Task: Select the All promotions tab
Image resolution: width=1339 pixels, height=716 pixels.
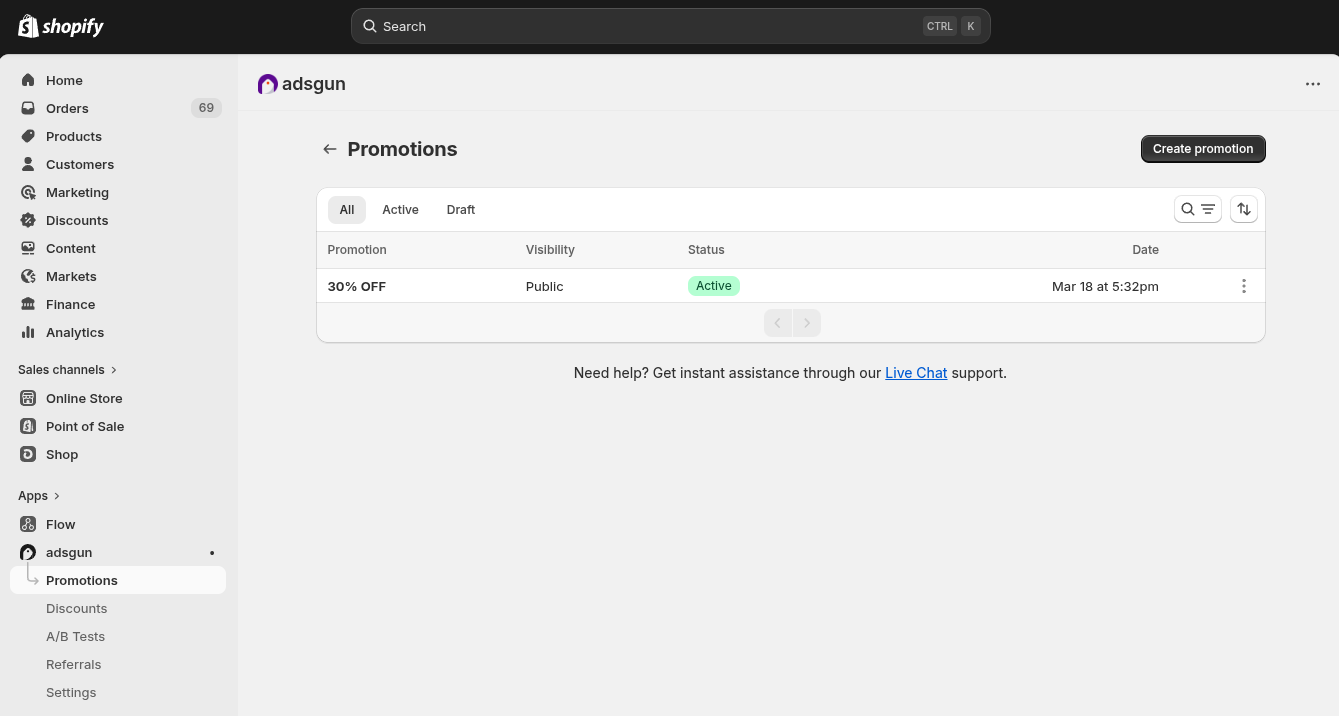Action: point(346,209)
